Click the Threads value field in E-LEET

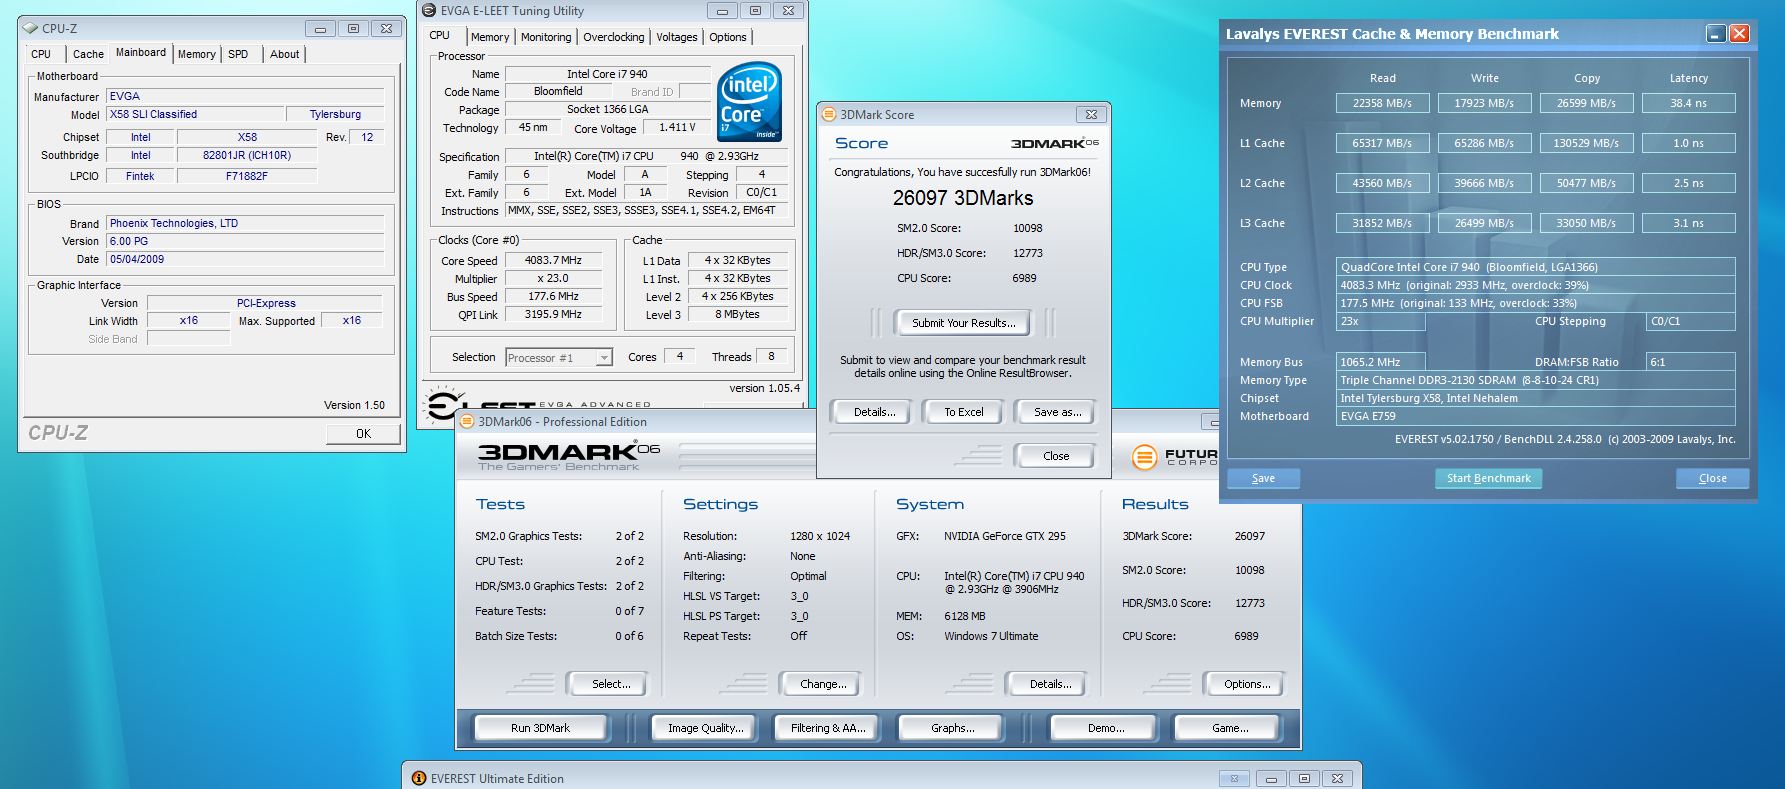[771, 357]
